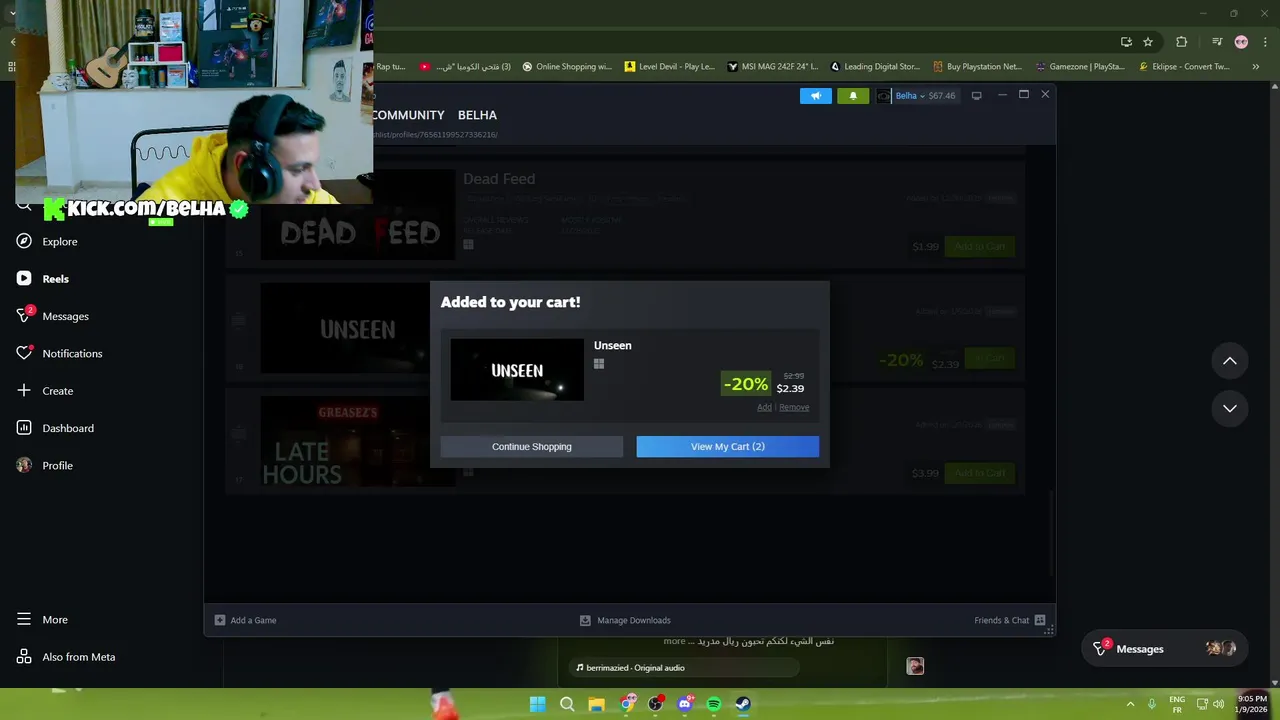
Task: Open Online Shopping bookmark
Action: point(567,67)
